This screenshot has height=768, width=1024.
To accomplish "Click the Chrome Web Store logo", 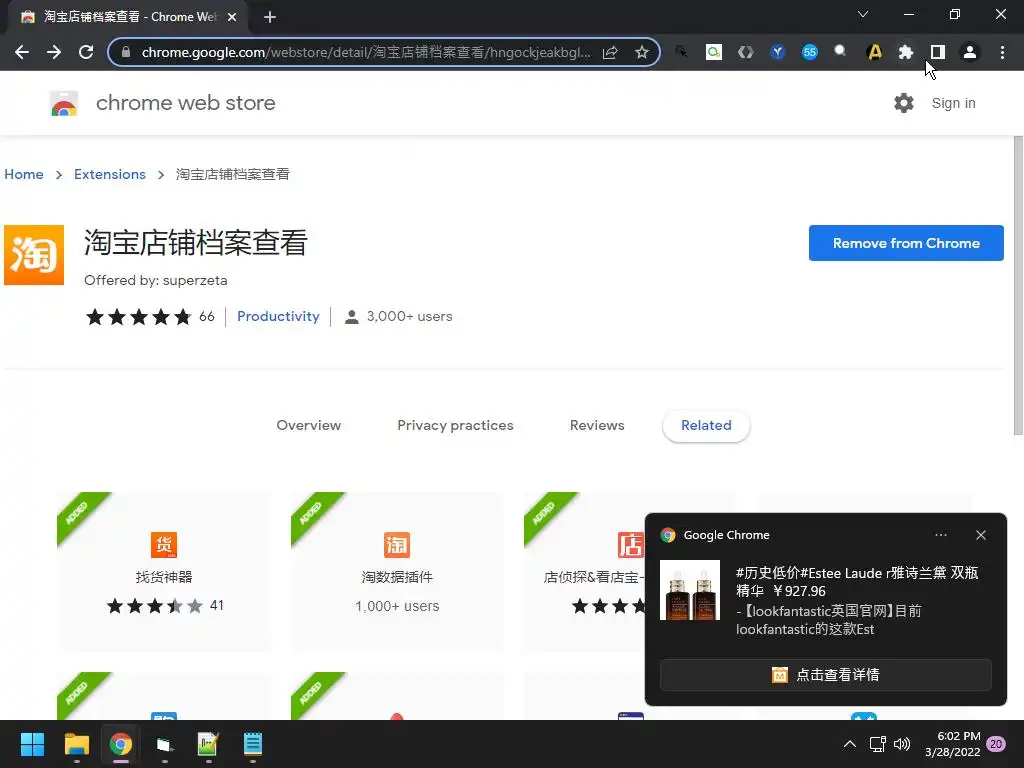I will tap(64, 103).
